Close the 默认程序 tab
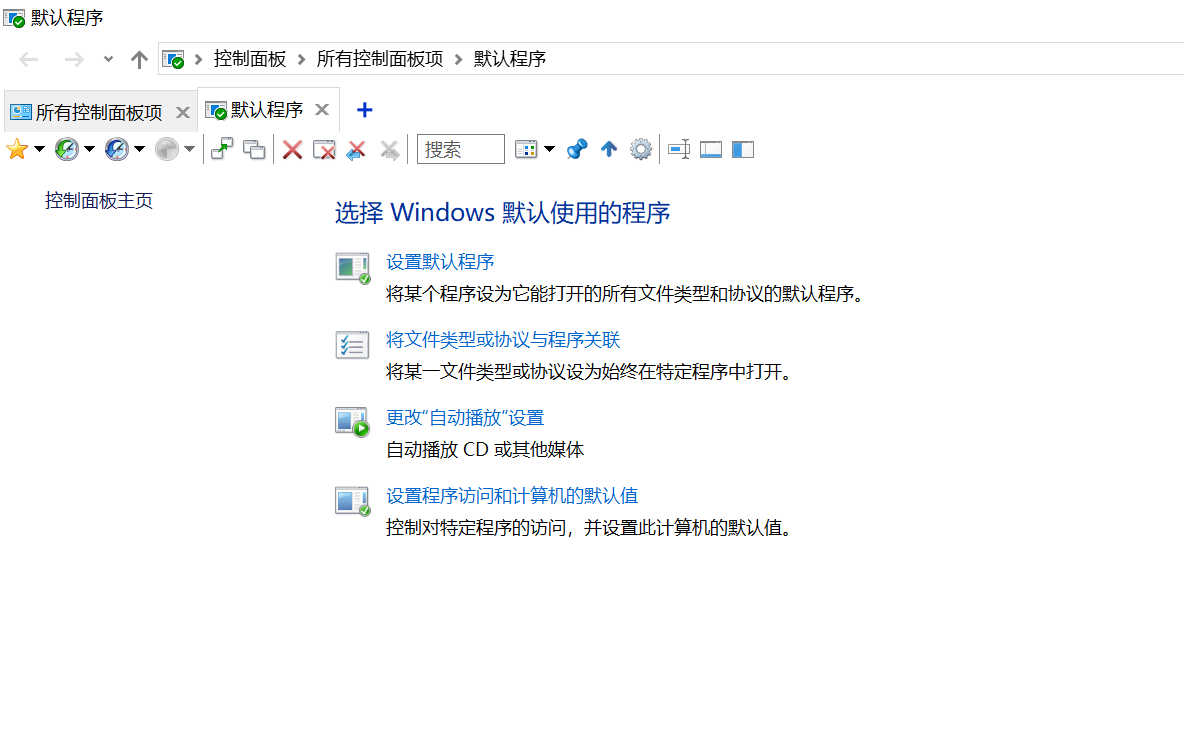The height and width of the screenshot is (747, 1184). click(322, 110)
